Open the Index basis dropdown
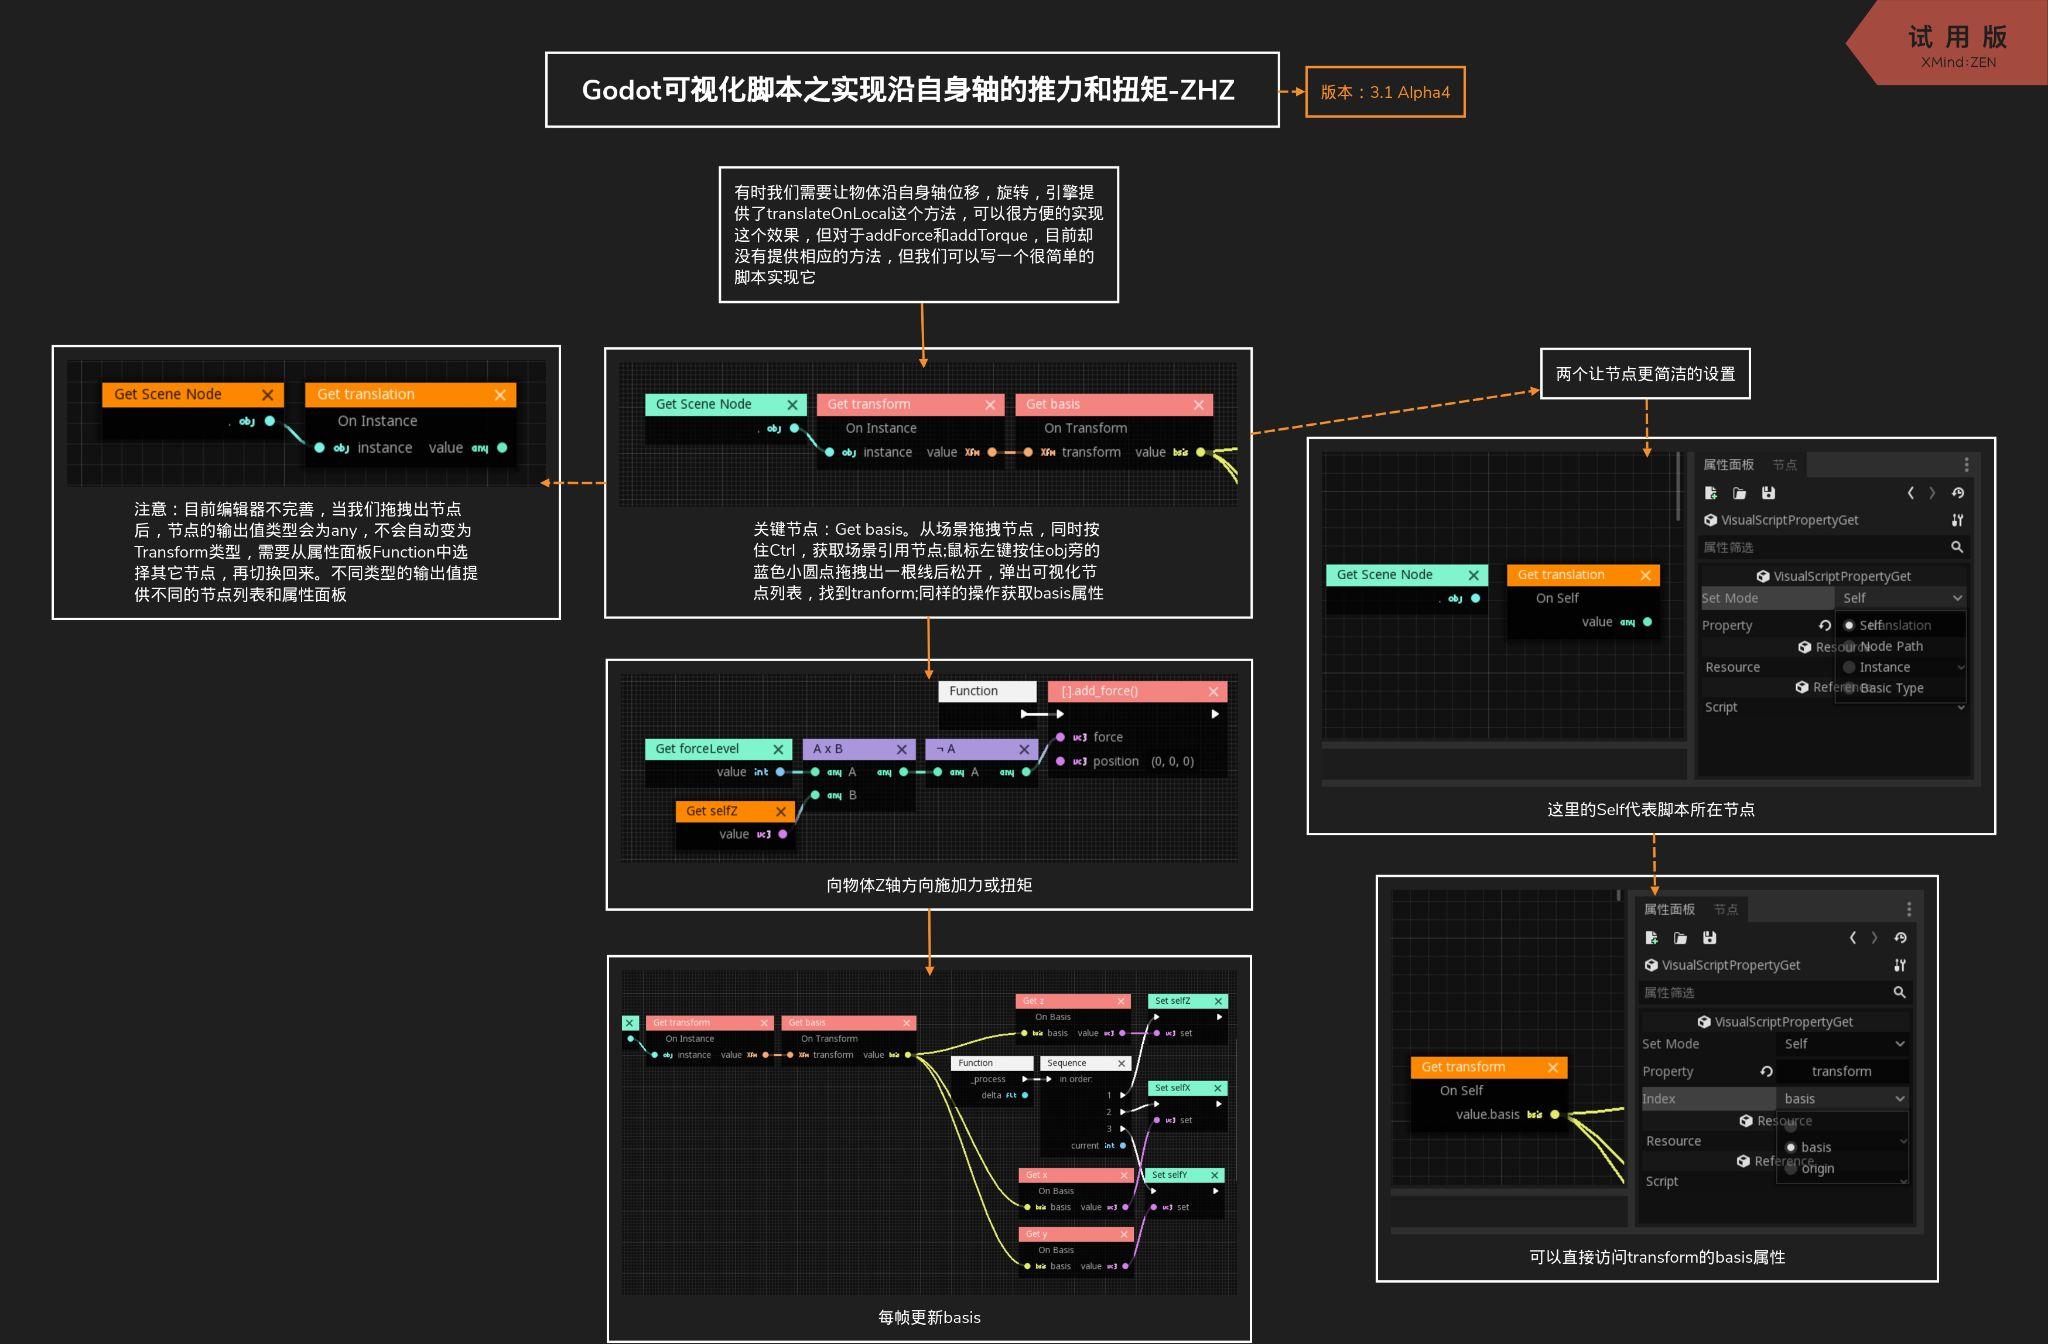Screen dimensions: 2048x1344 pos(1843,1099)
